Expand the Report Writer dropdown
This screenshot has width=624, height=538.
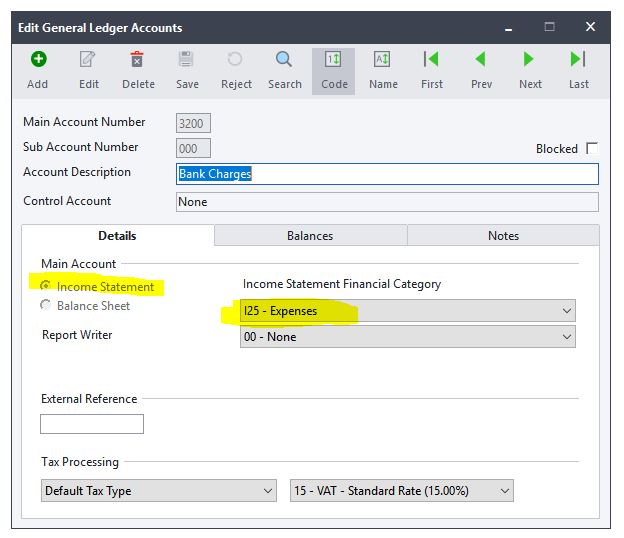(408, 337)
